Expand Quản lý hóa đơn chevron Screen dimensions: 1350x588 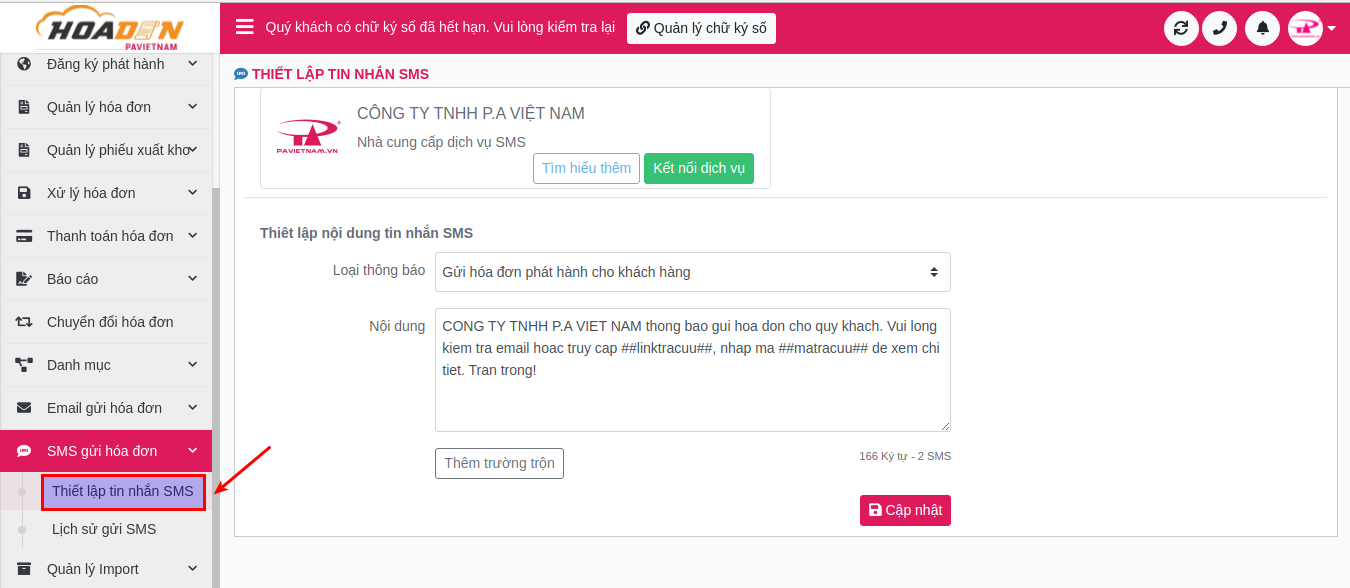point(193,106)
